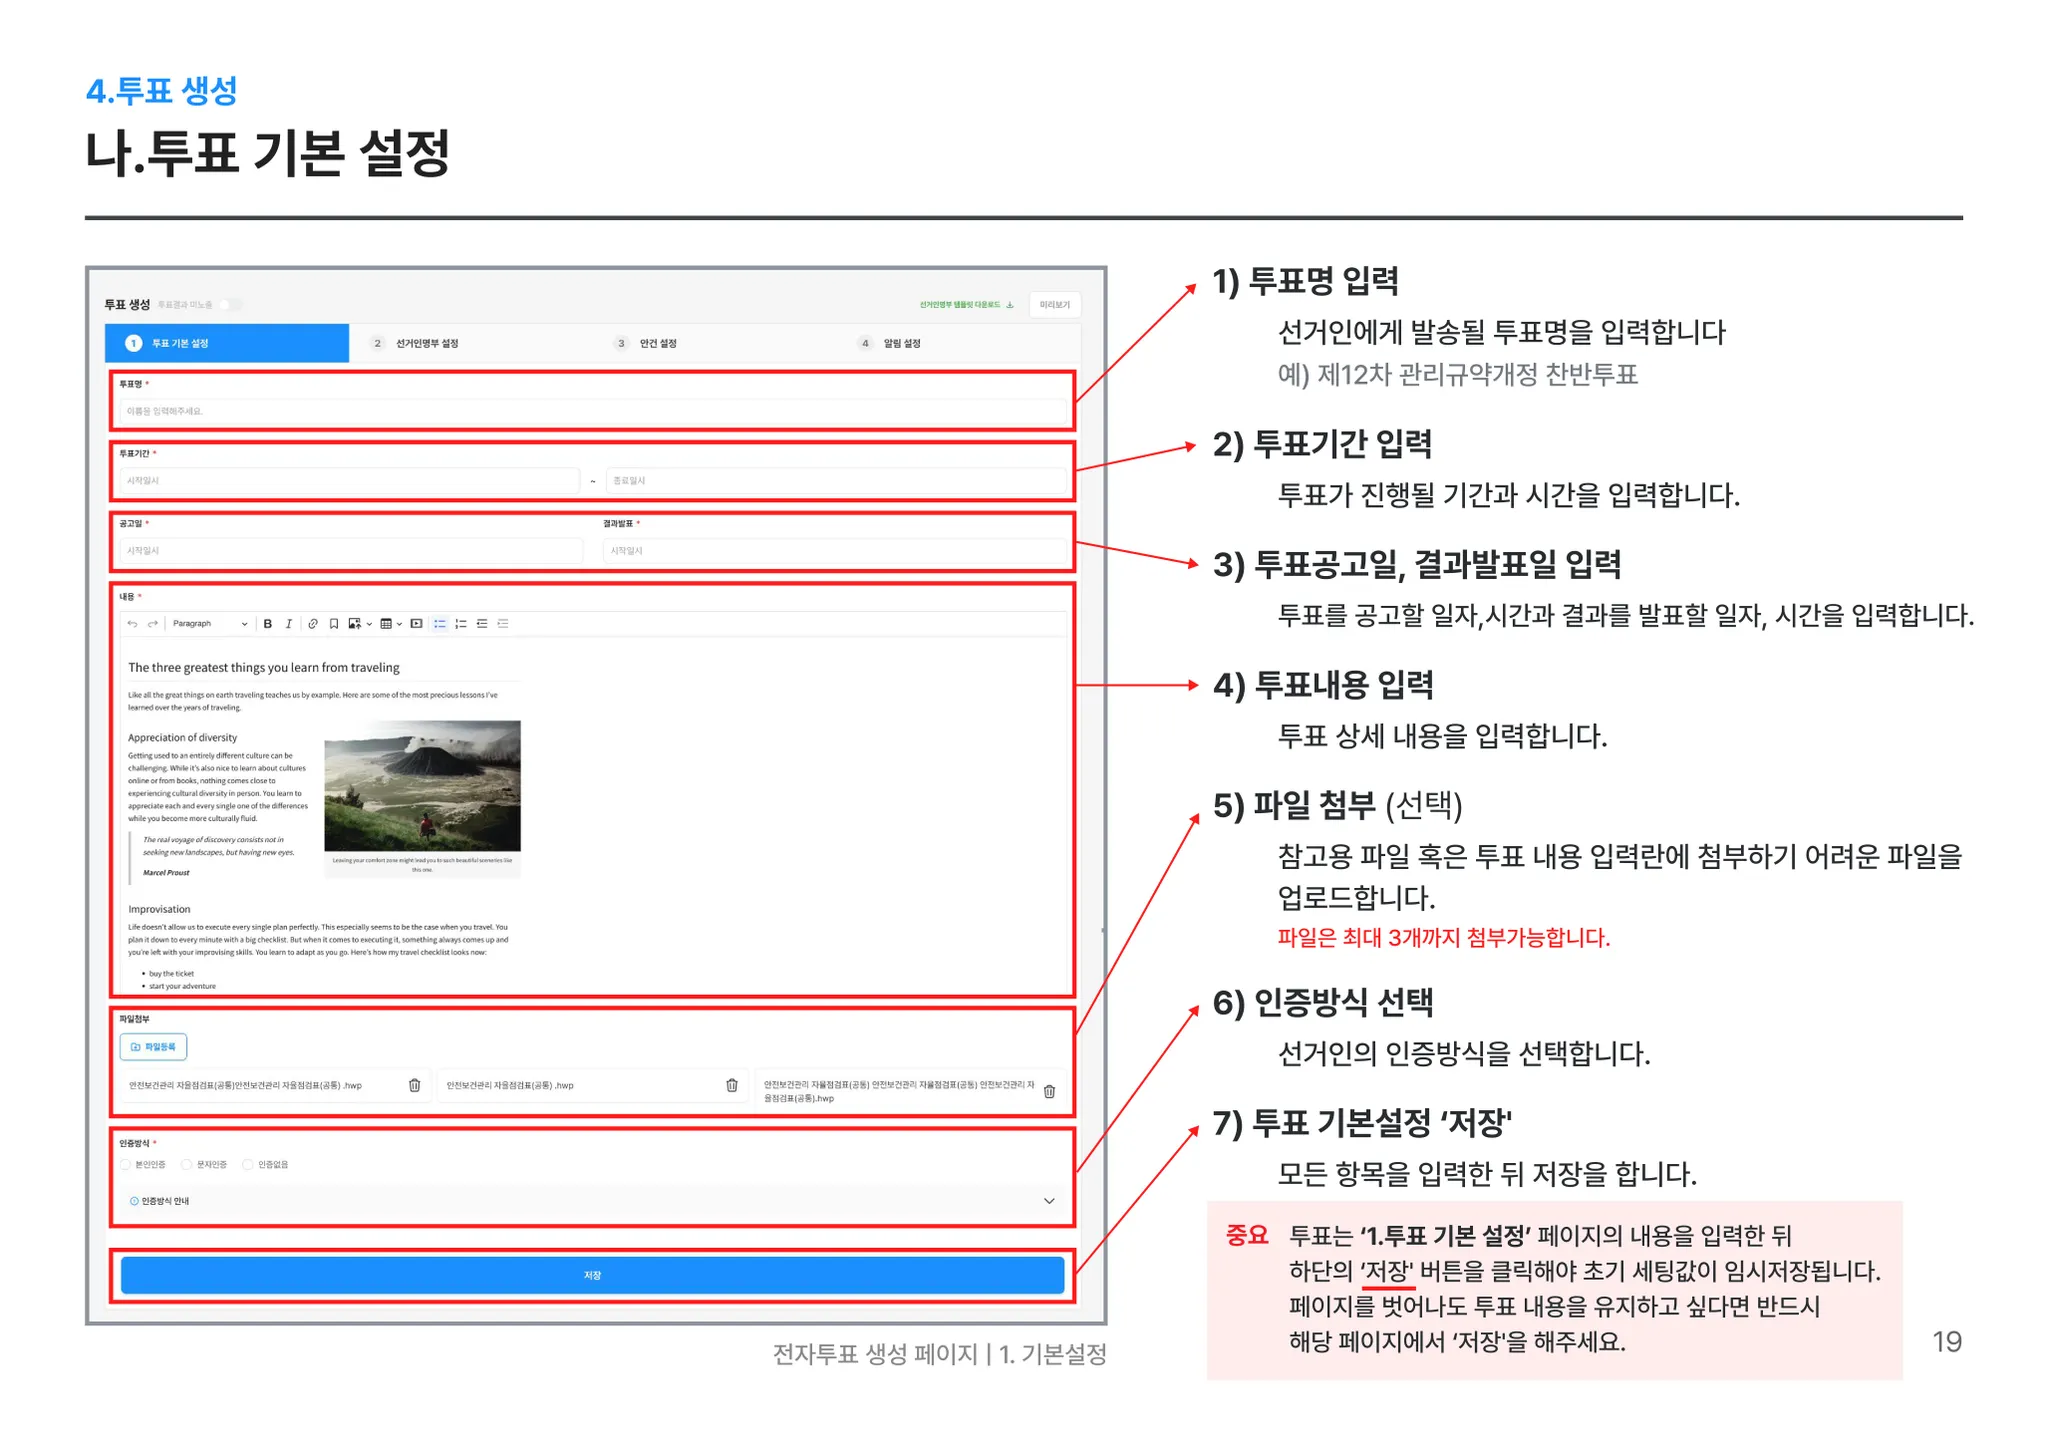Viewport: 2048px width, 1447px height.
Task: Click the blue 저장 button
Action: pos(592,1275)
